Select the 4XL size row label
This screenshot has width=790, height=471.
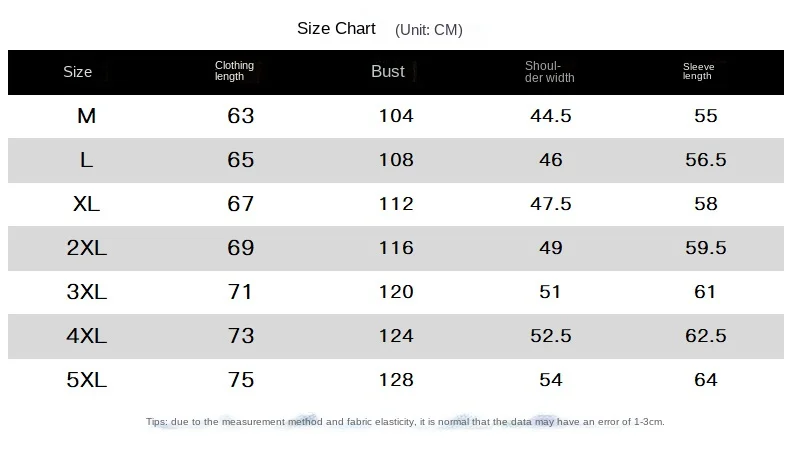point(87,335)
